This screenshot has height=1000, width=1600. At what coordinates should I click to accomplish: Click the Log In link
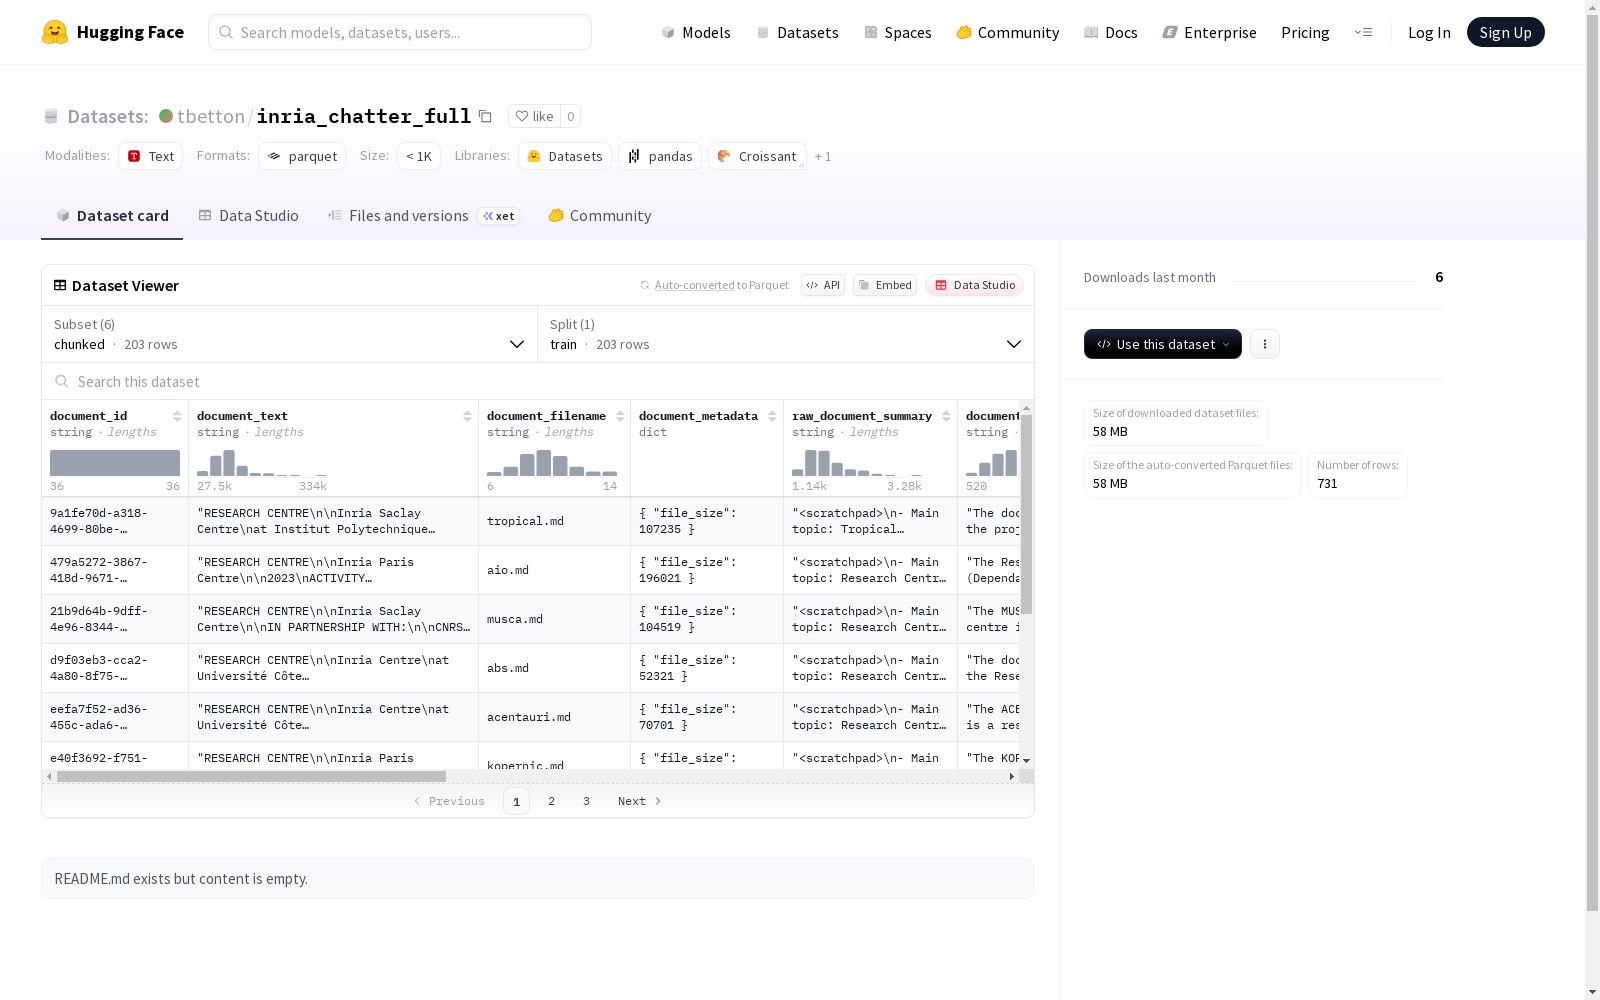(x=1429, y=32)
